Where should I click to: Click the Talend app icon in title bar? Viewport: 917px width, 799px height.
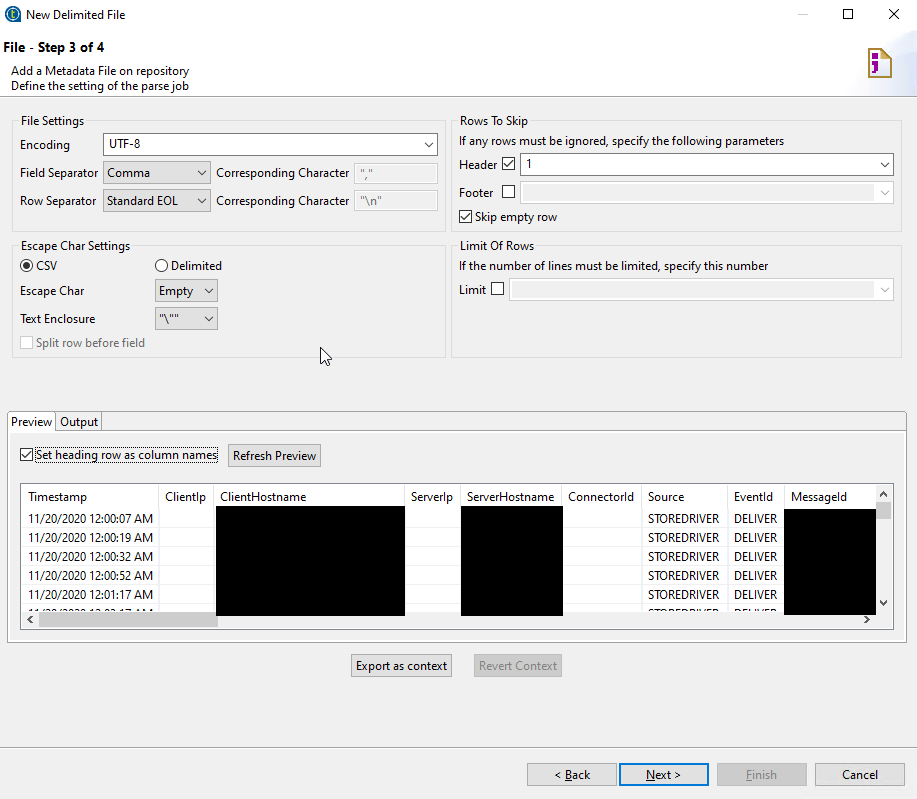tap(12, 14)
